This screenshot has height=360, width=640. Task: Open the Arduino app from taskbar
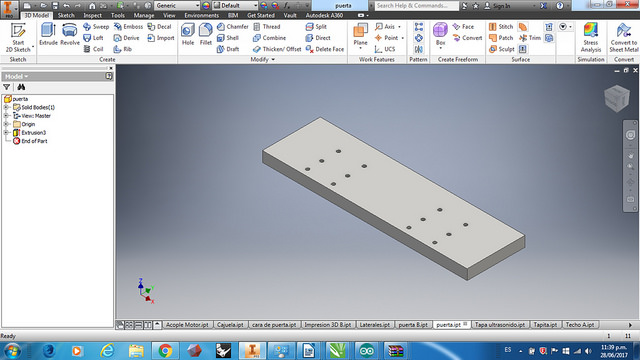coord(366,351)
